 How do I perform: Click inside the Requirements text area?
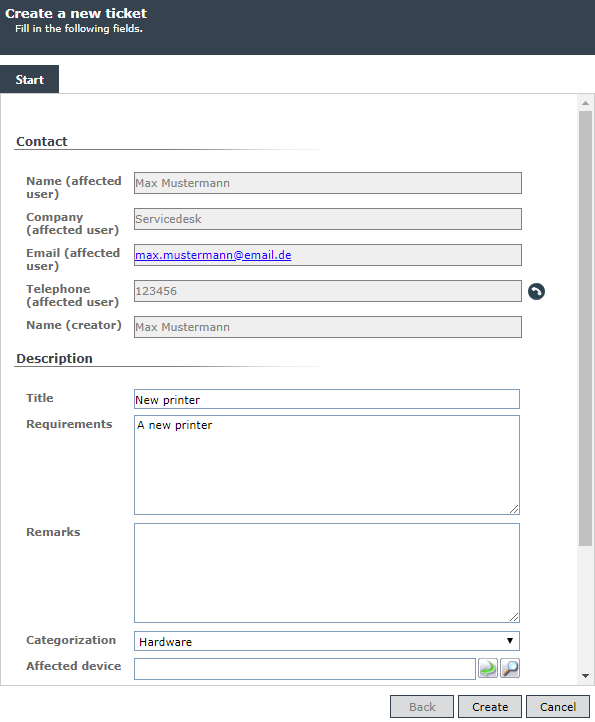click(x=327, y=465)
